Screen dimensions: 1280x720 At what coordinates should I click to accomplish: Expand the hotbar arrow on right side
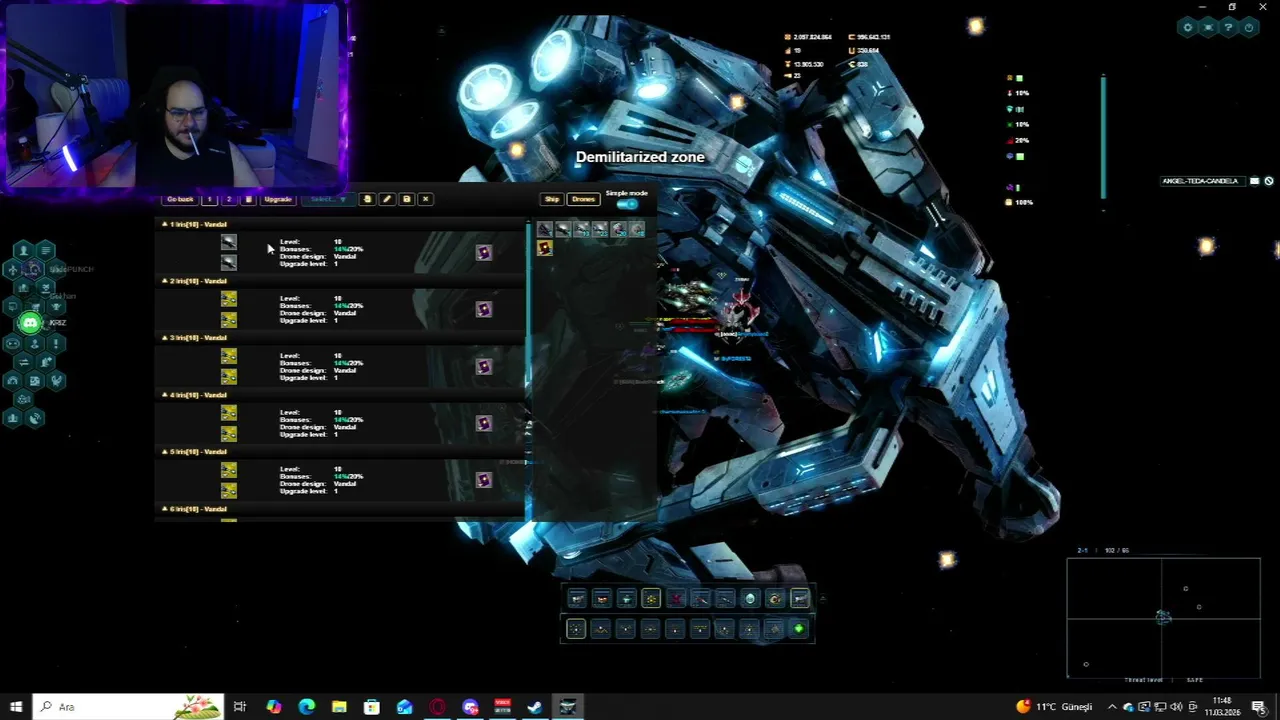pyautogui.click(x=821, y=599)
